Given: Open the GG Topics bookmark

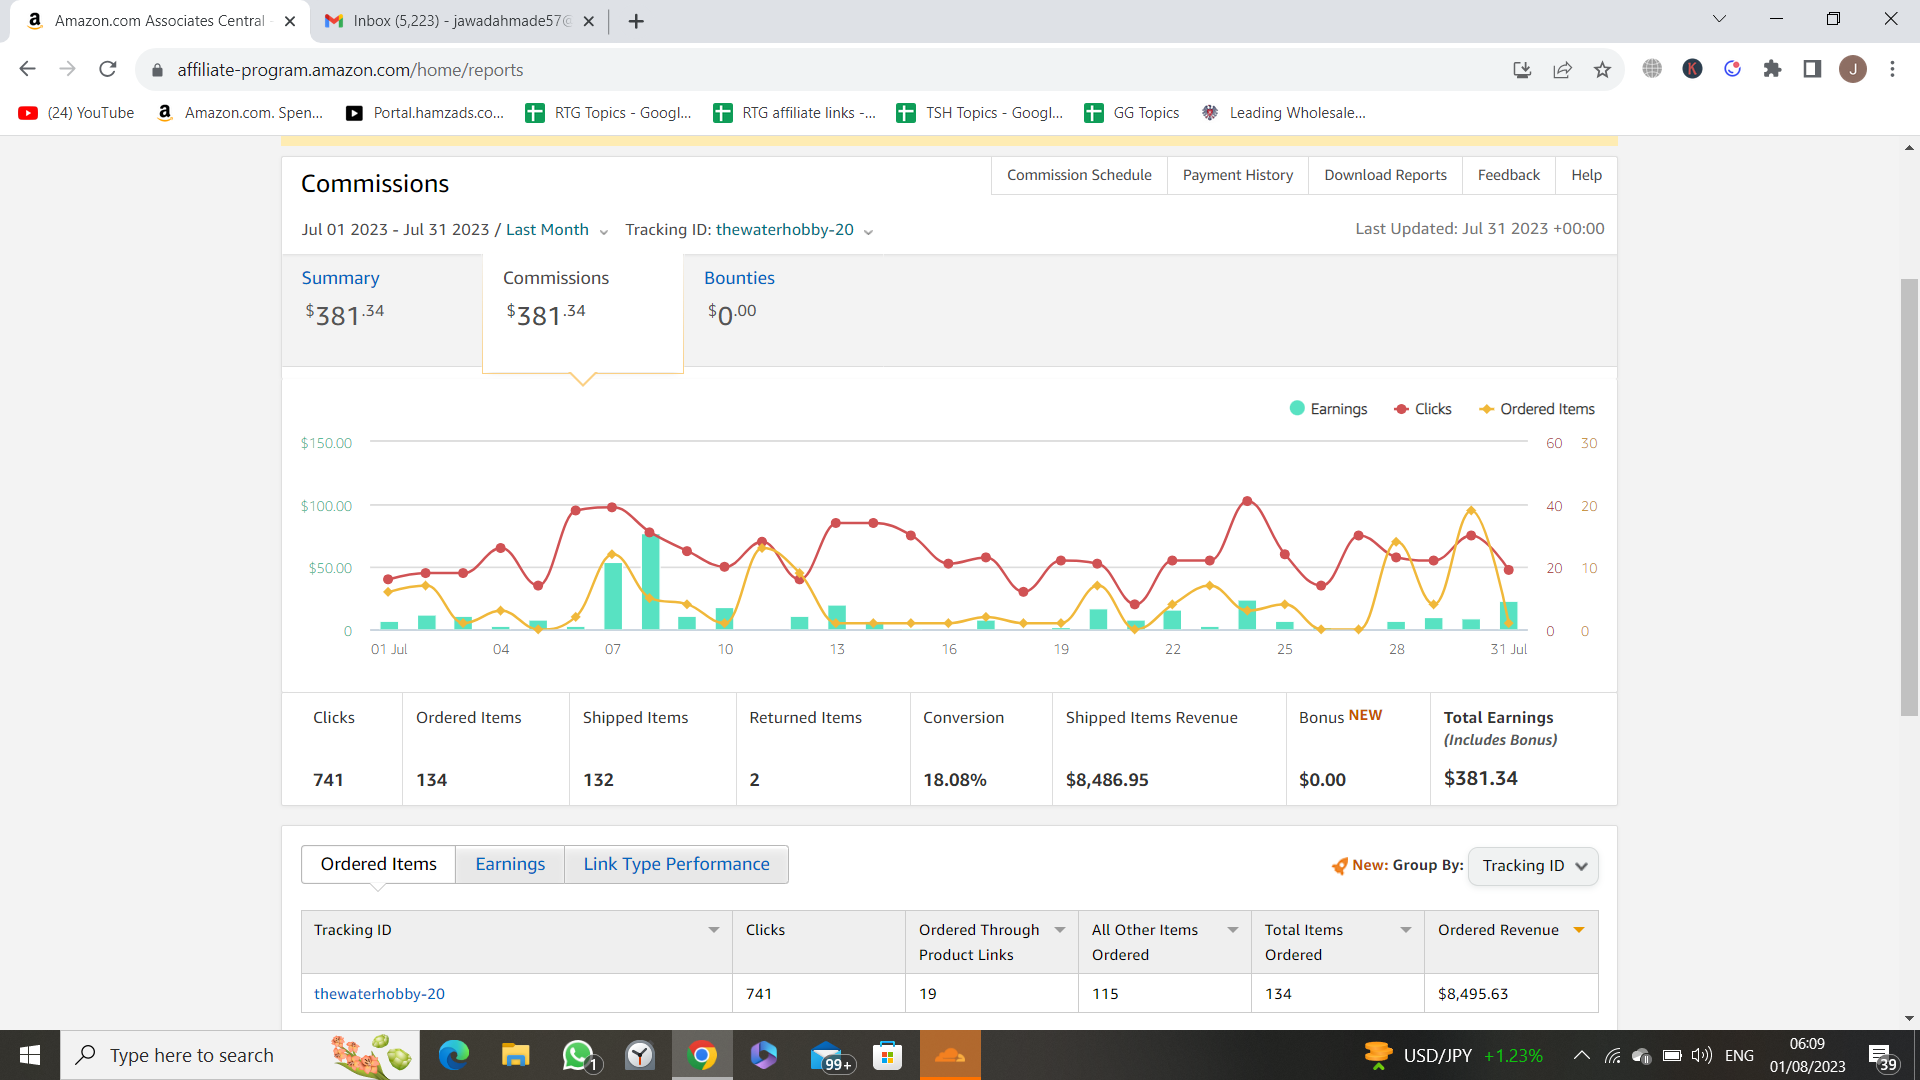Looking at the screenshot, I should coord(1132,113).
